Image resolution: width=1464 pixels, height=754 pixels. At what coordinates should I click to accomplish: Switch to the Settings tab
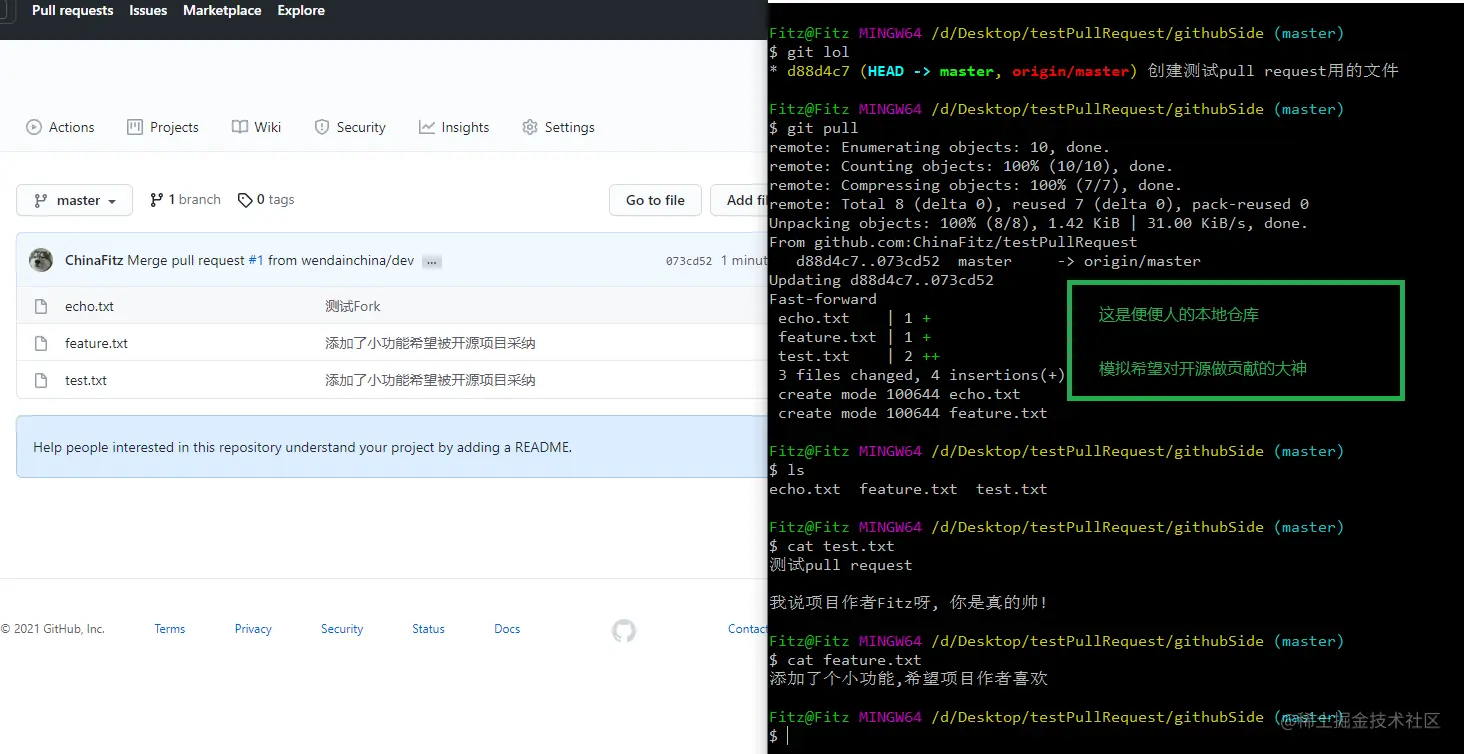click(x=558, y=127)
